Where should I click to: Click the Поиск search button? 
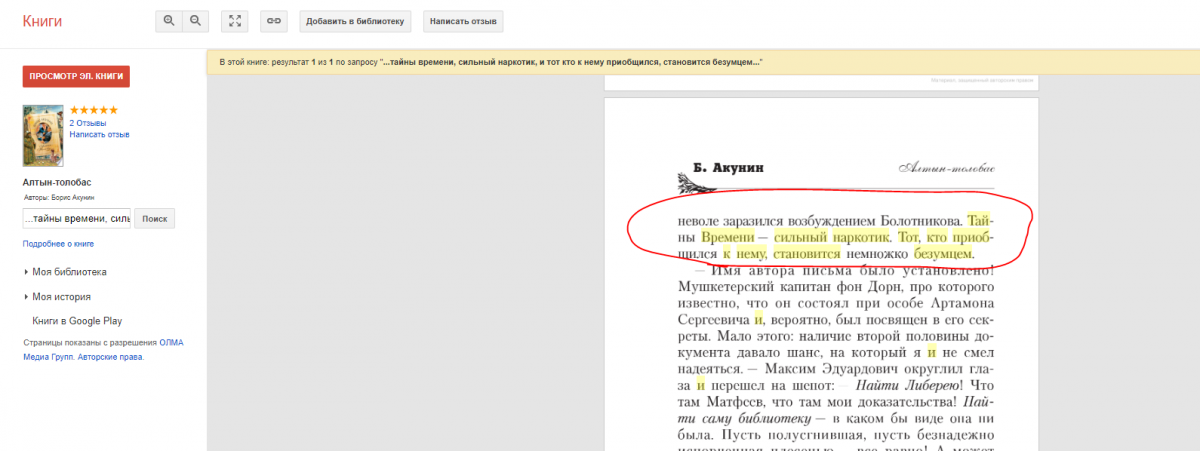pyautogui.click(x=155, y=219)
